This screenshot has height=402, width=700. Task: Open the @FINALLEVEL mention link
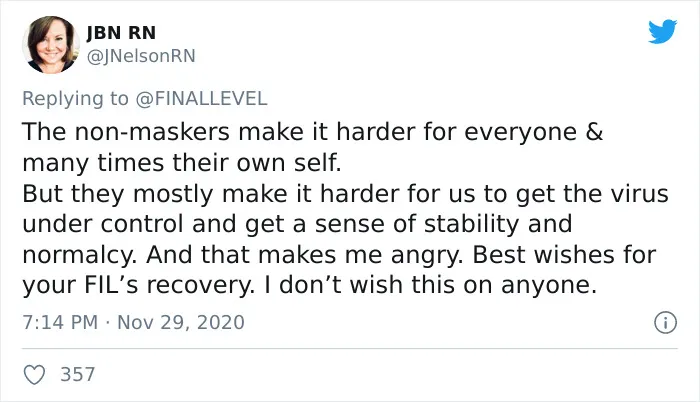pyautogui.click(x=201, y=98)
